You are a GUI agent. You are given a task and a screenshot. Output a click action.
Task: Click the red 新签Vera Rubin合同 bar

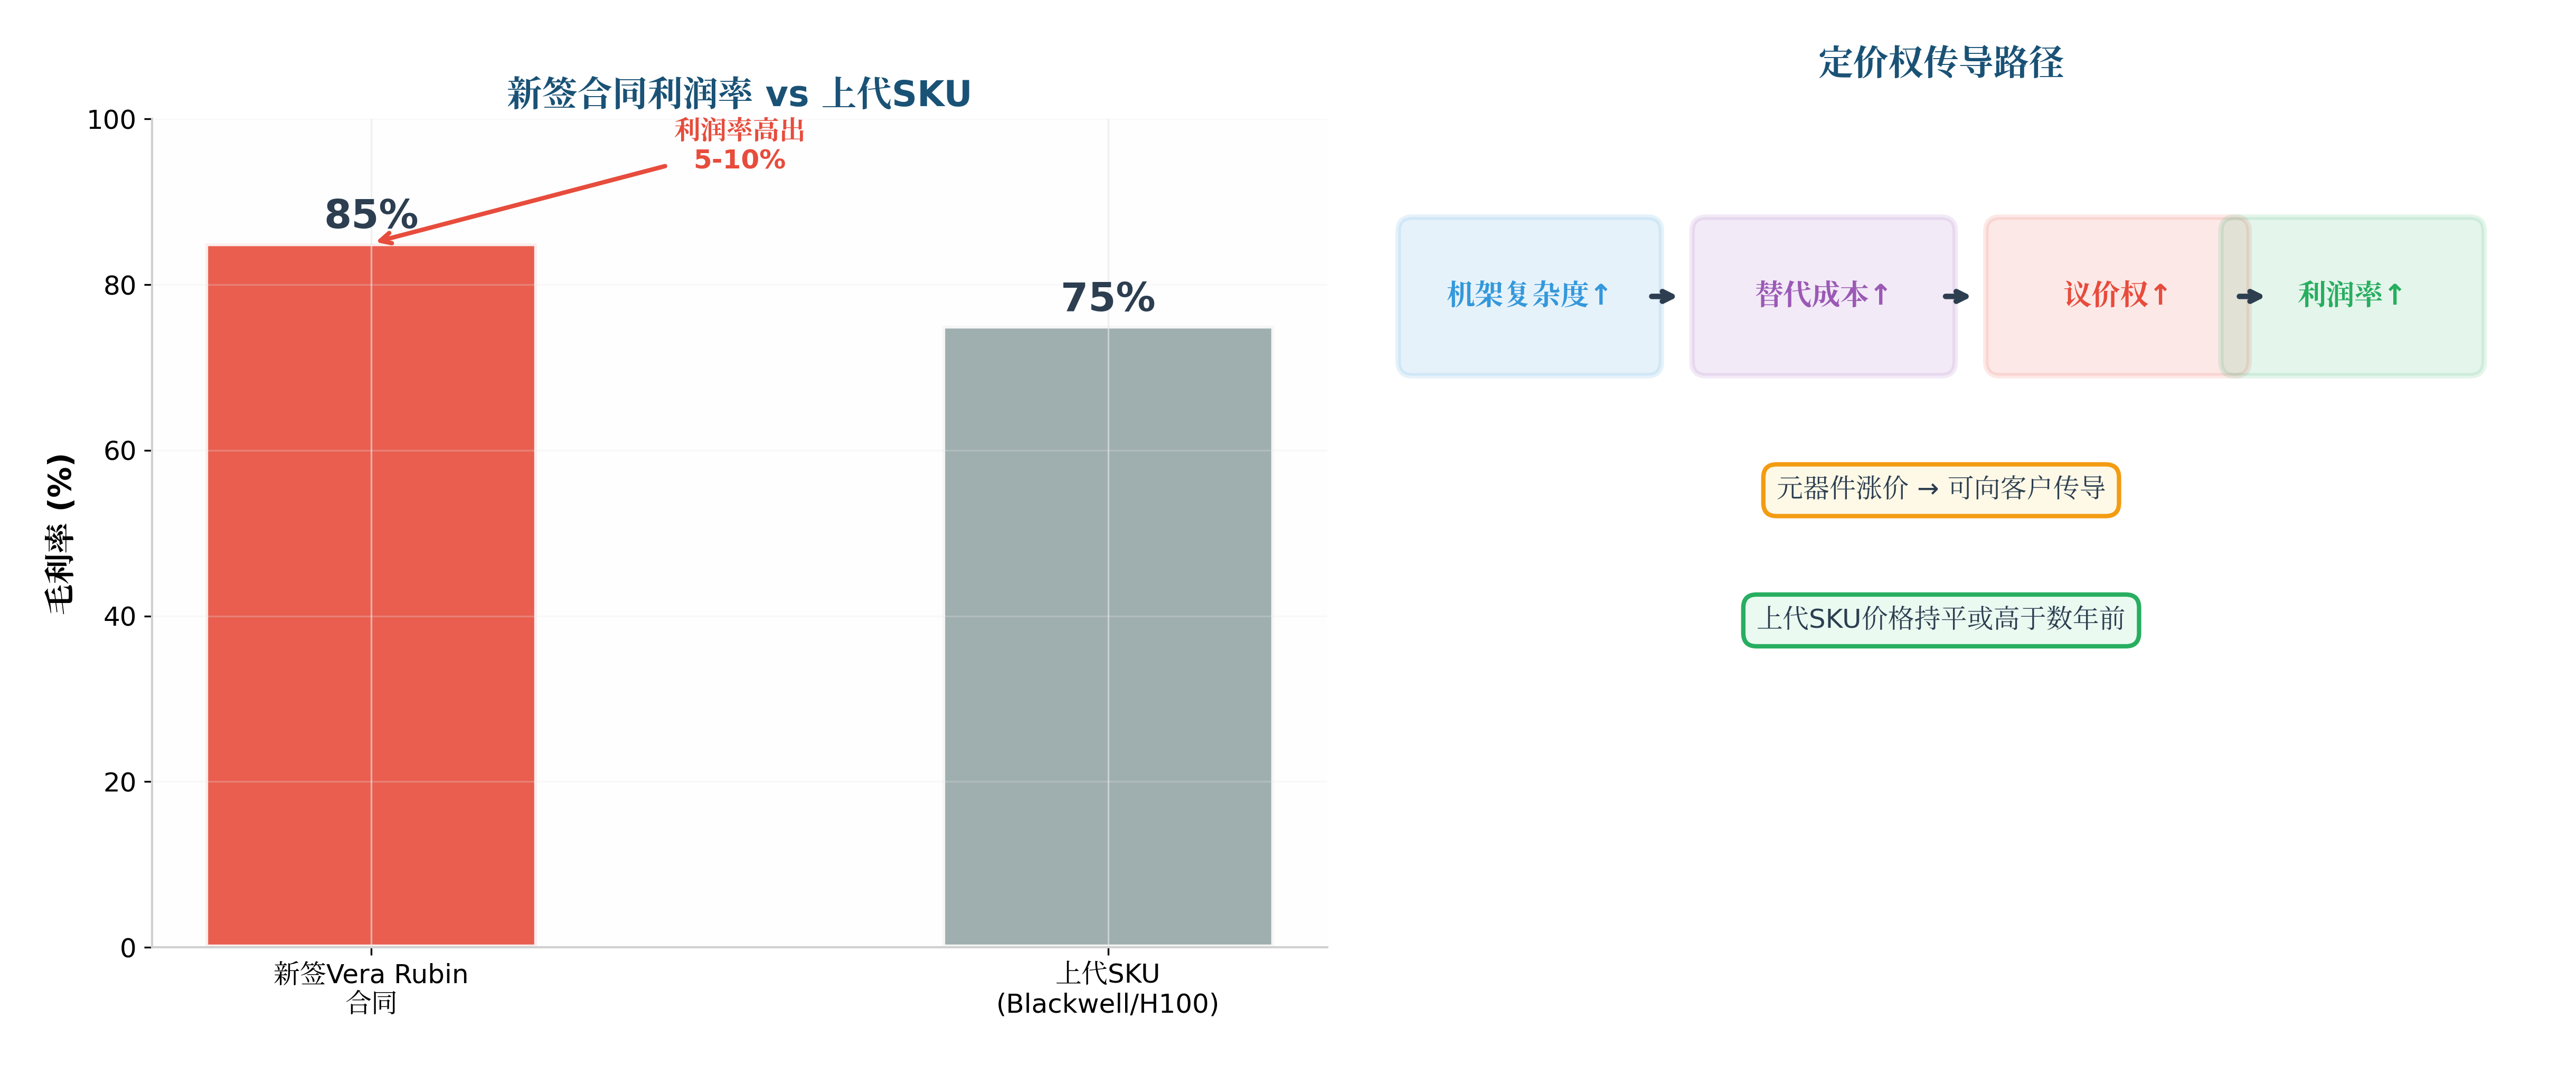371,595
